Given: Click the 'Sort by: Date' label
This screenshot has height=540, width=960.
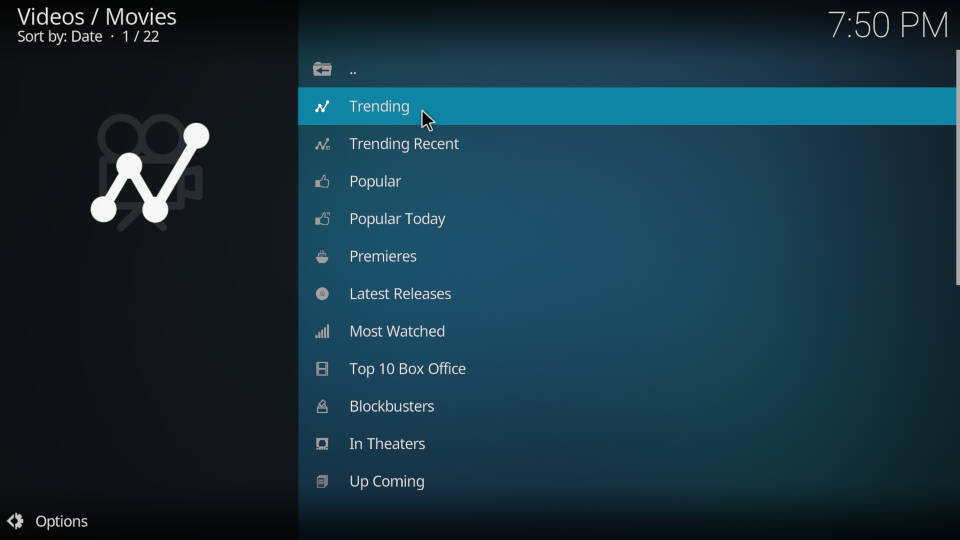Looking at the screenshot, I should pos(60,37).
